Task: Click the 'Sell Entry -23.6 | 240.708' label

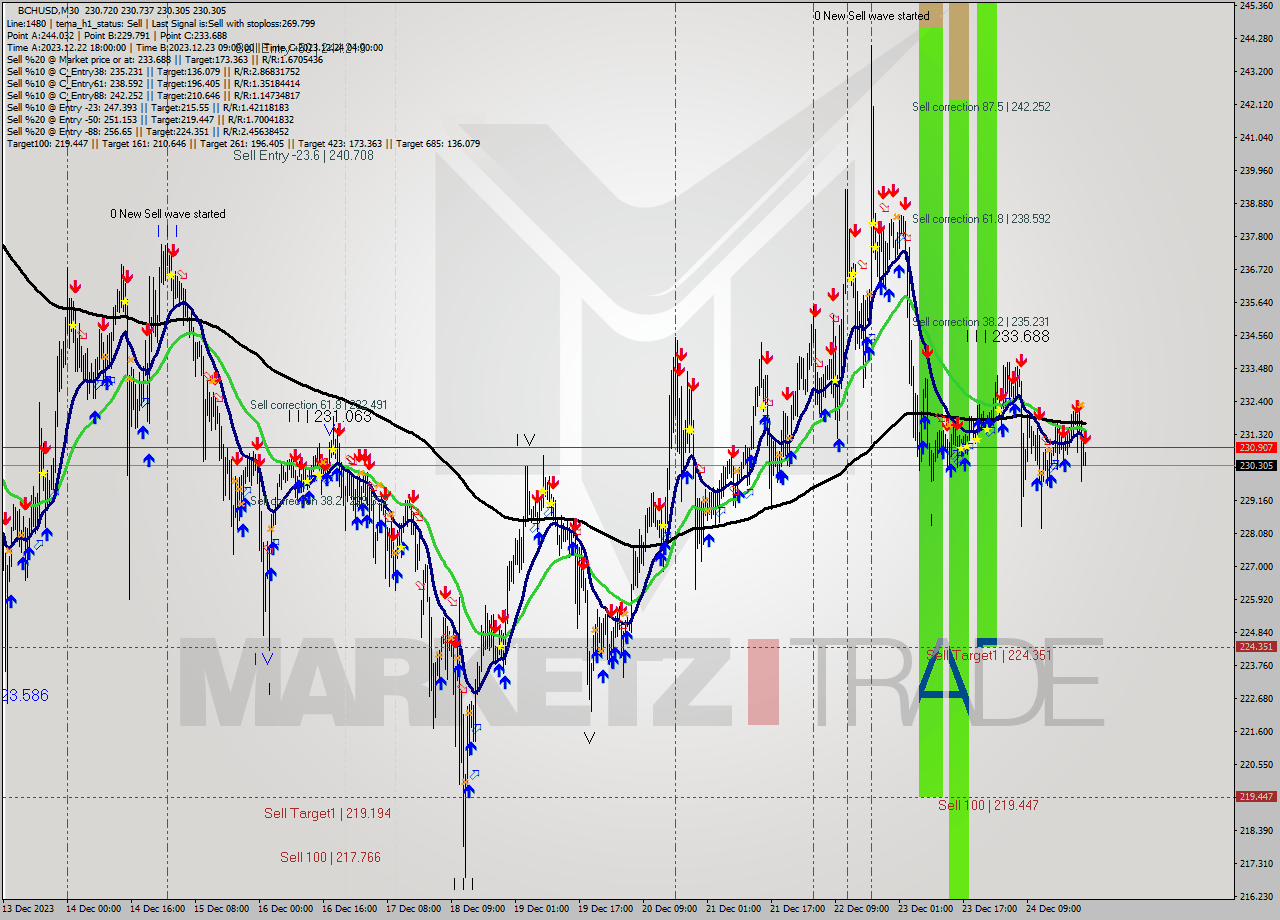Action: tap(303, 155)
